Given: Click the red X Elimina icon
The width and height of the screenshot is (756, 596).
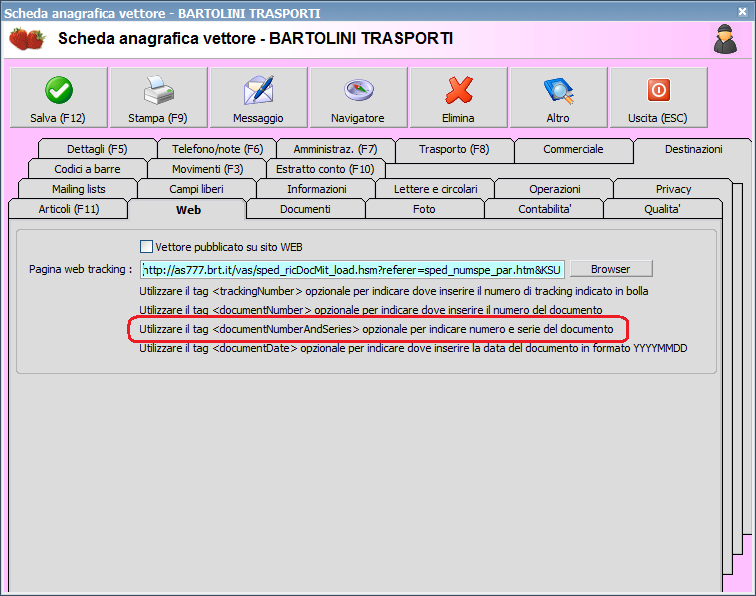Looking at the screenshot, I should tap(459, 90).
